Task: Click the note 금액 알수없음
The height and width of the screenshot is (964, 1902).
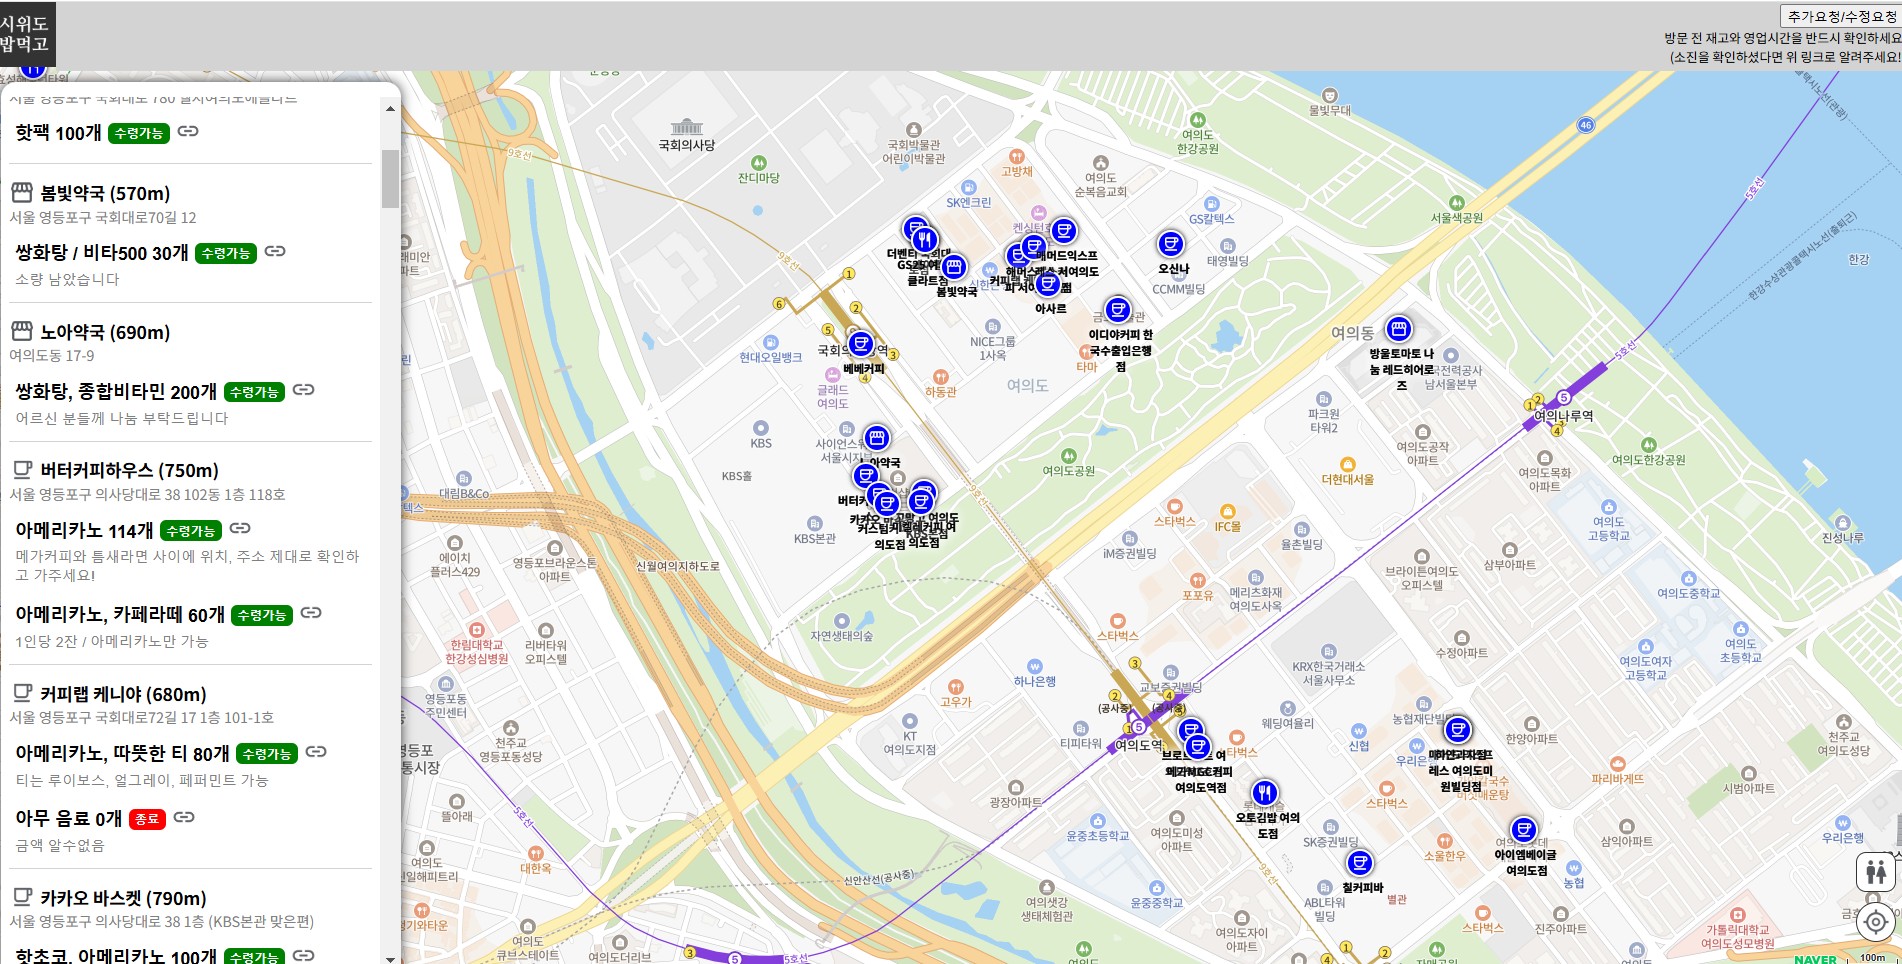Action: point(60,845)
